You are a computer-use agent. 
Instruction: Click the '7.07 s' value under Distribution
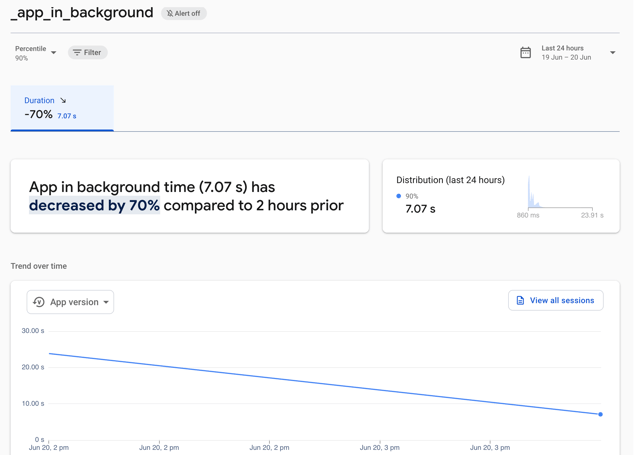point(421,209)
